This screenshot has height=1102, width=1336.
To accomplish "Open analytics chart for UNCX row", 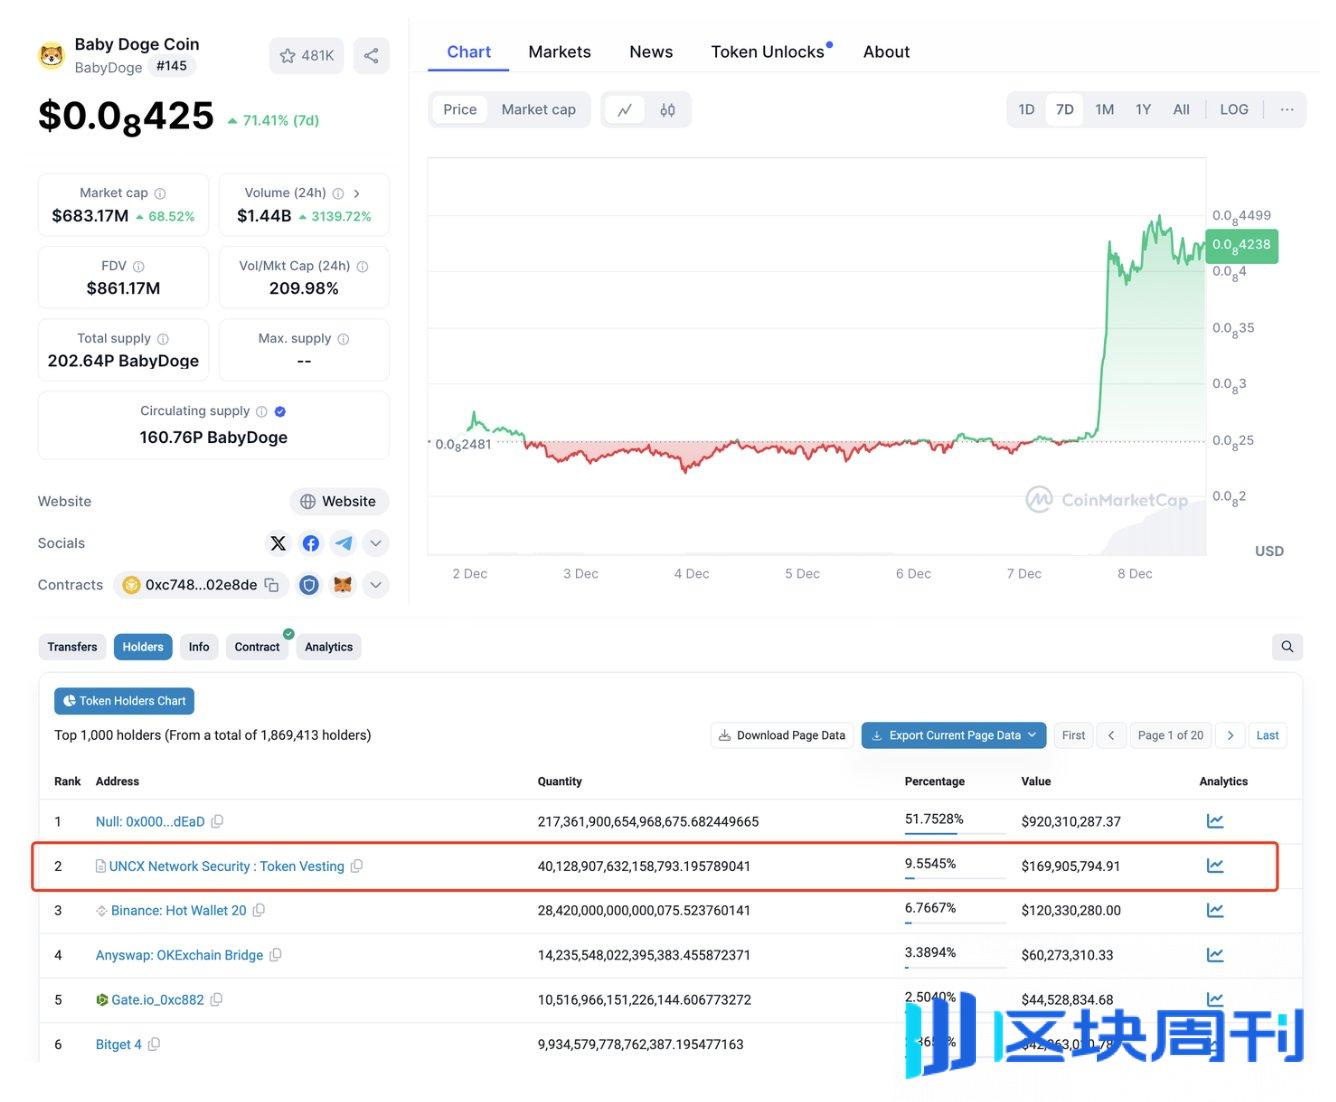I will tap(1215, 866).
